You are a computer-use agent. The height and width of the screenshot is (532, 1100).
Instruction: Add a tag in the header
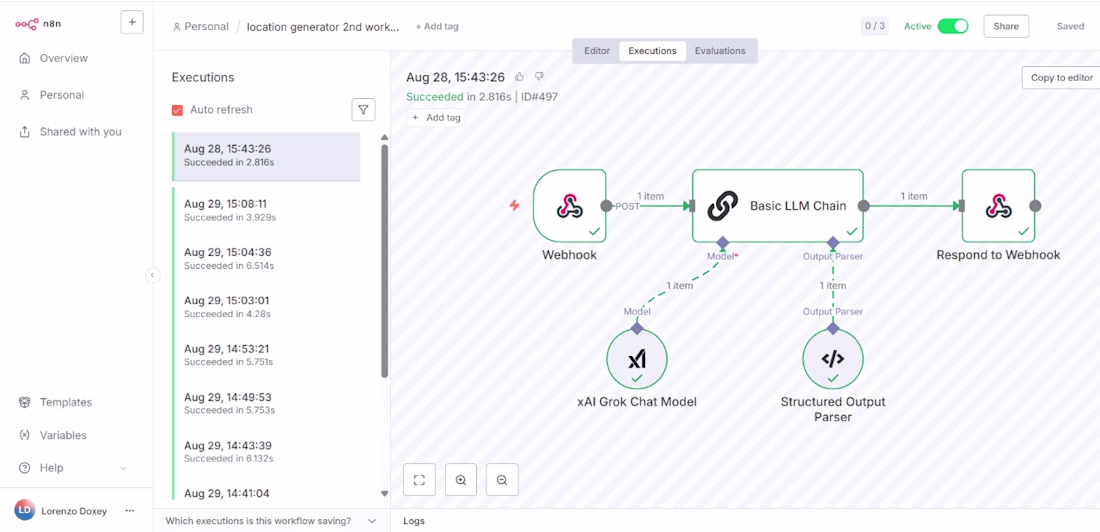coord(437,27)
